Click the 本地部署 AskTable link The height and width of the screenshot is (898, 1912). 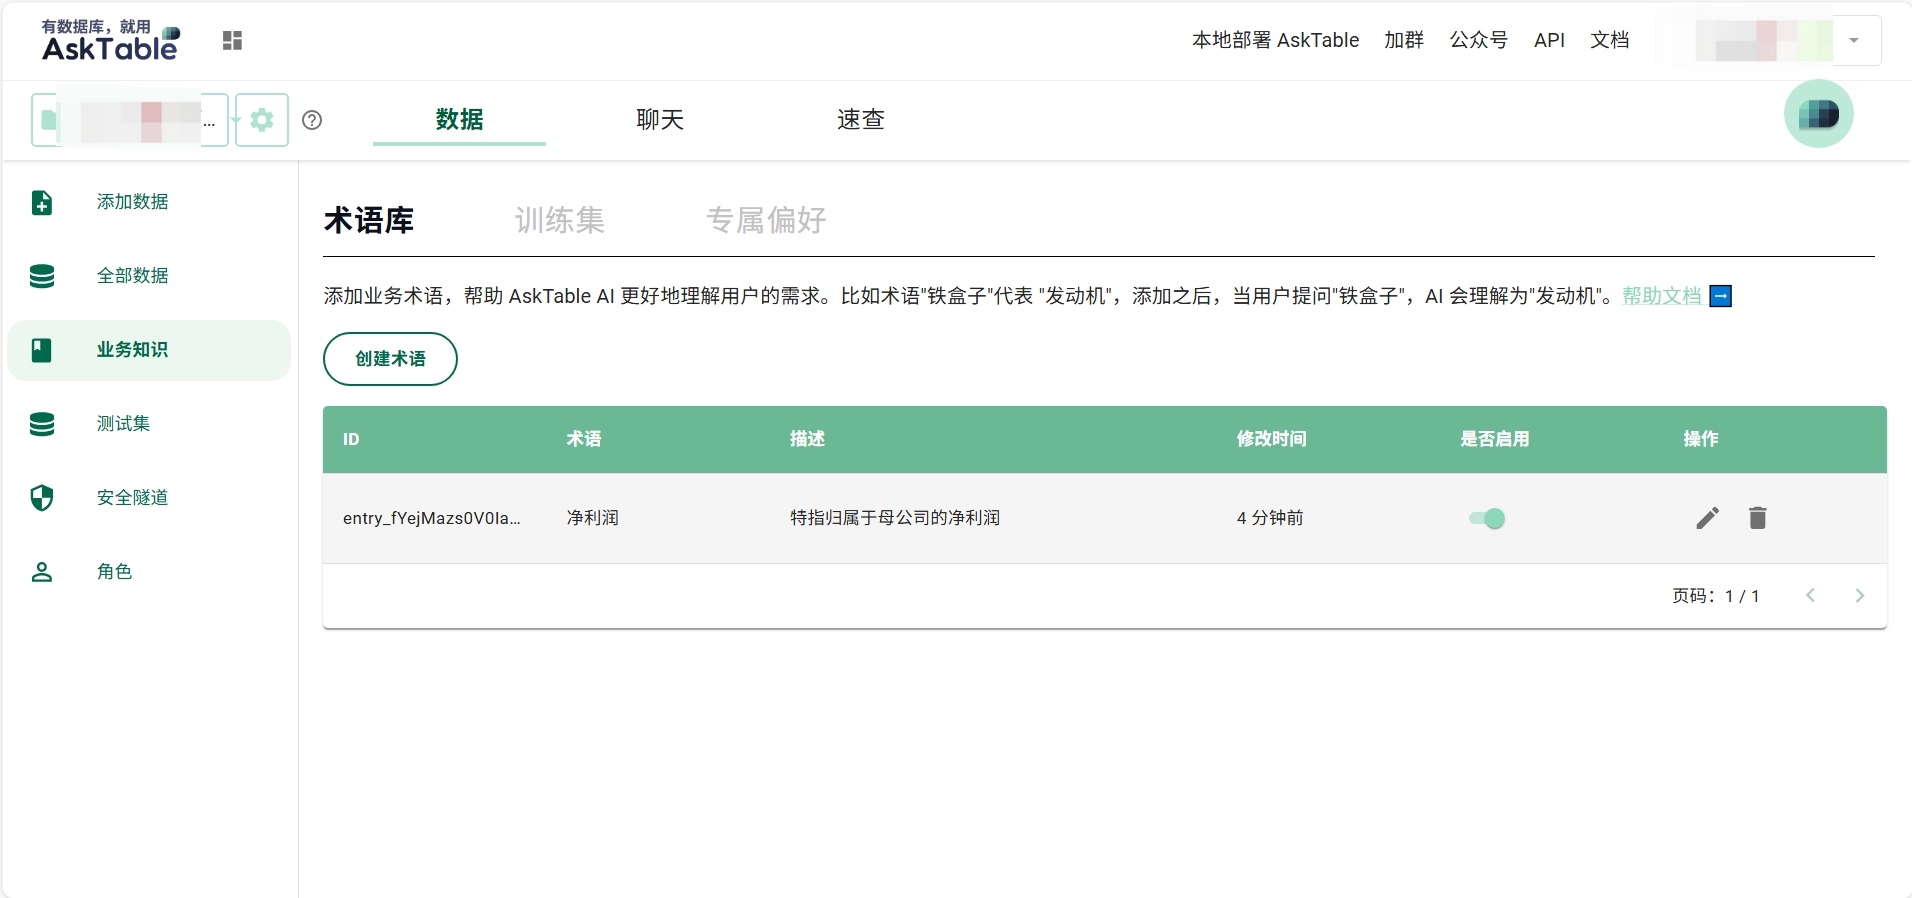1275,40
